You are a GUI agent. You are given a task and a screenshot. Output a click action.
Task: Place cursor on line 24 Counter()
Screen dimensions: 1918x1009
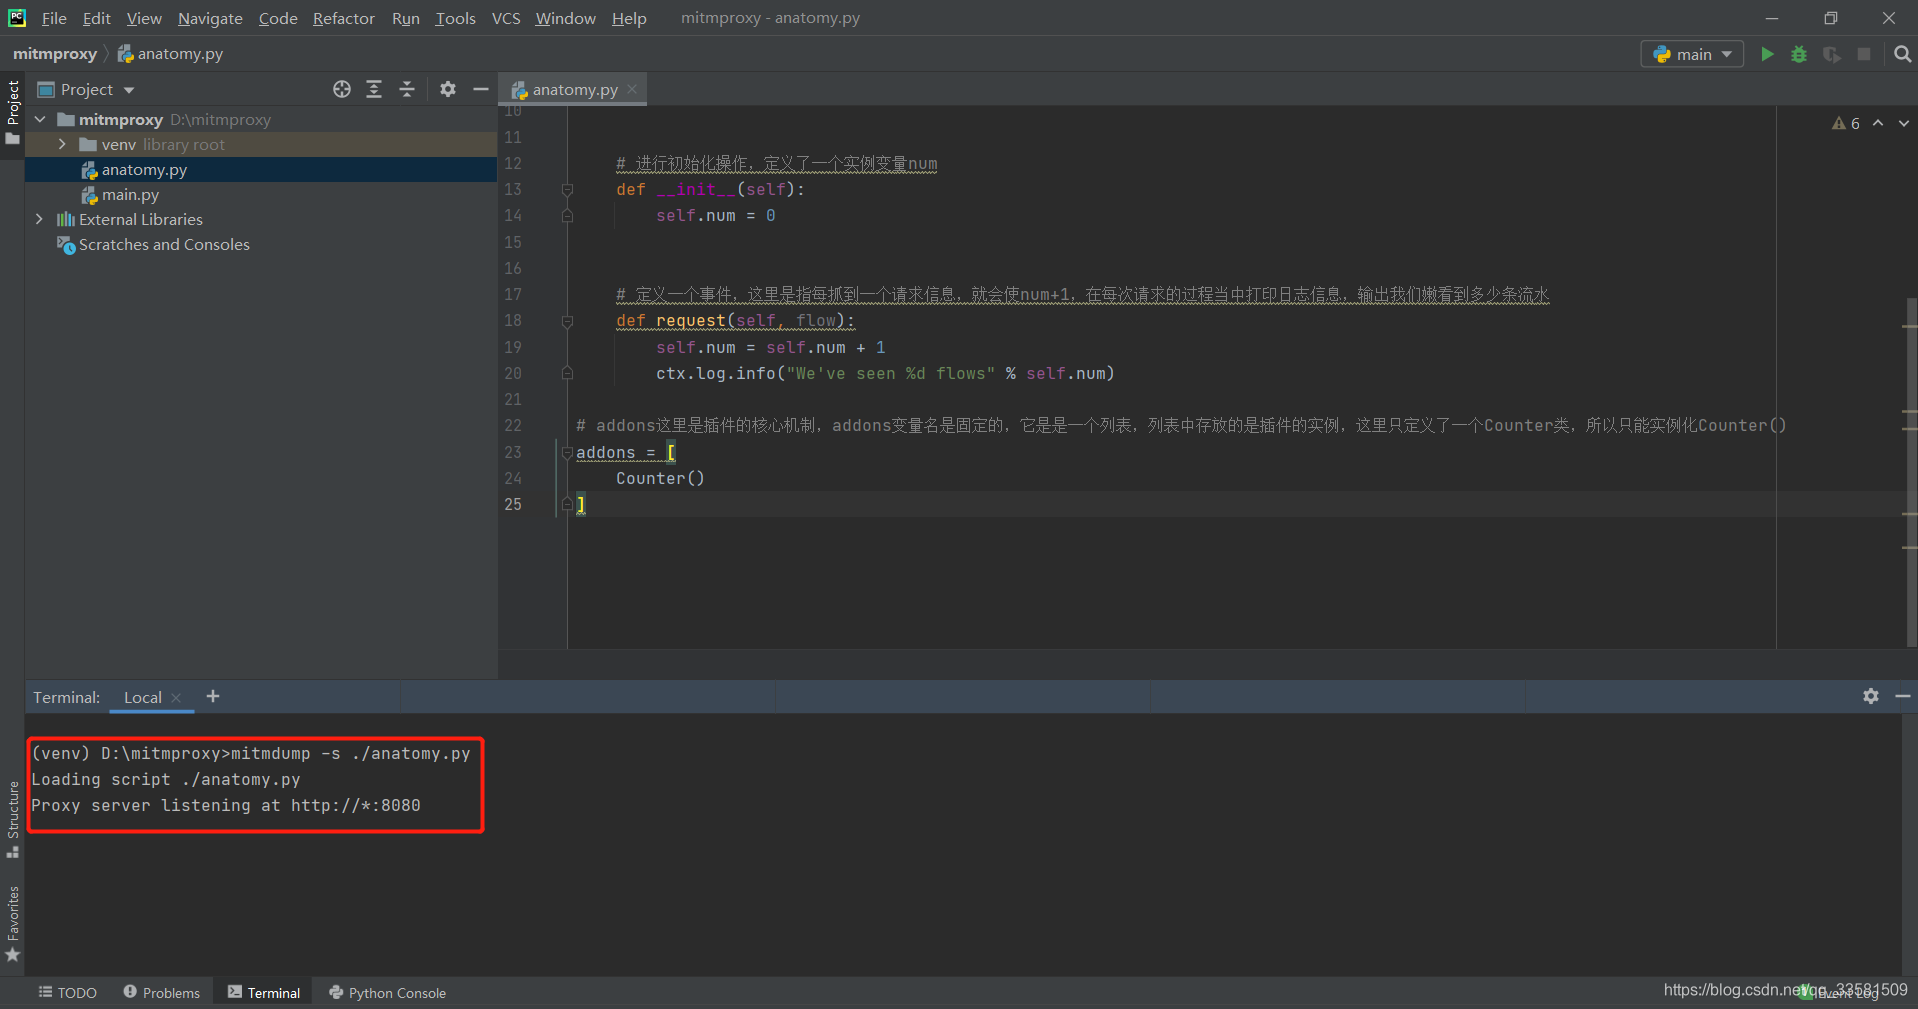click(x=660, y=479)
